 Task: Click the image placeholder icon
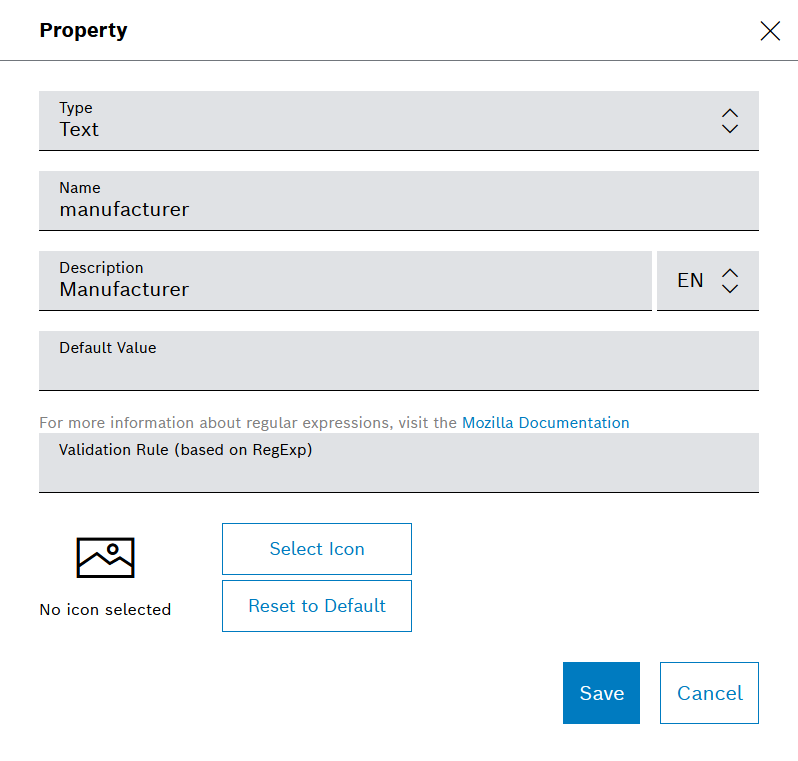[105, 557]
